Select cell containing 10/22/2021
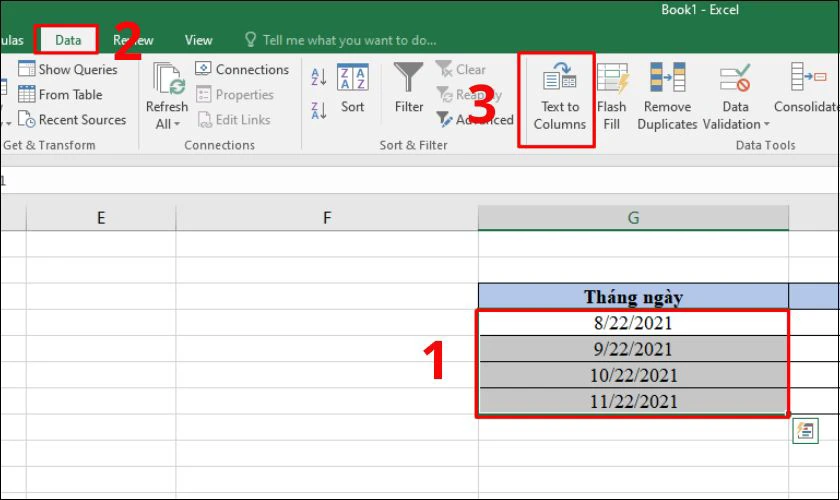The width and height of the screenshot is (840, 500). point(633,375)
